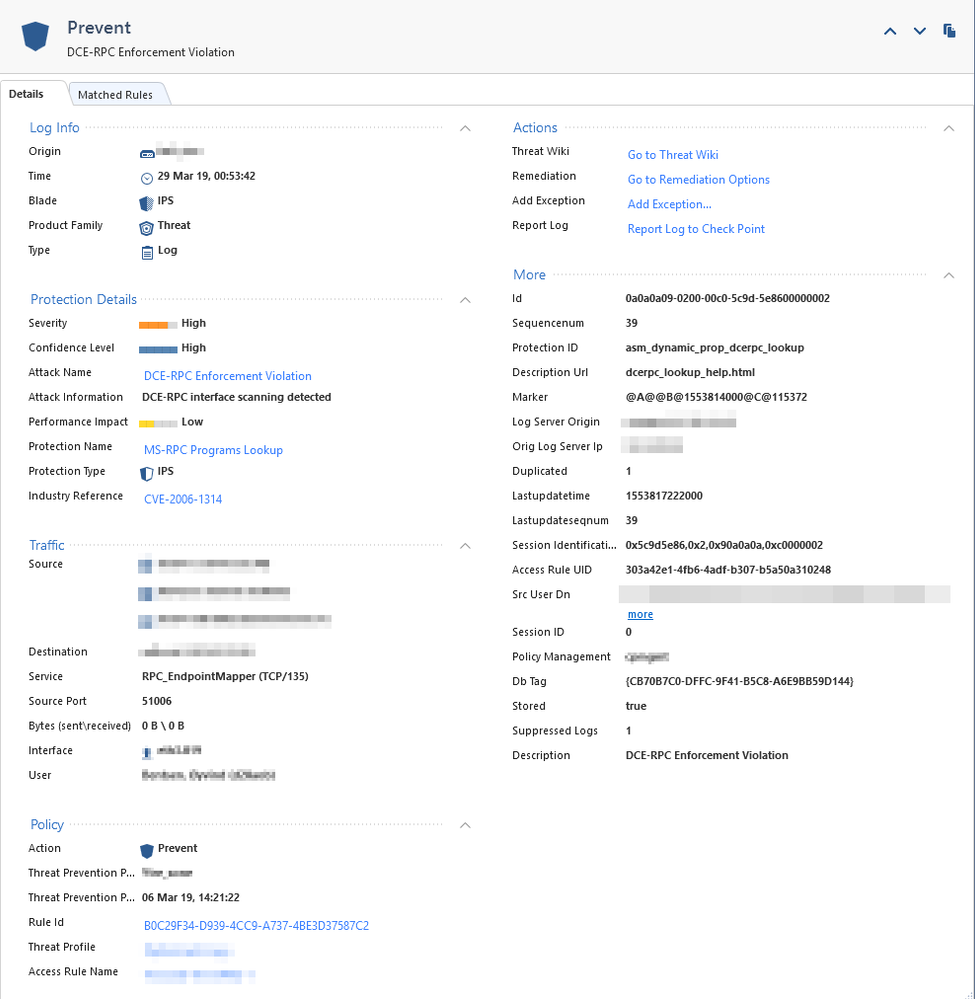Click the orange Severity level bar
Viewport: 975px width, 999px height.
157,325
